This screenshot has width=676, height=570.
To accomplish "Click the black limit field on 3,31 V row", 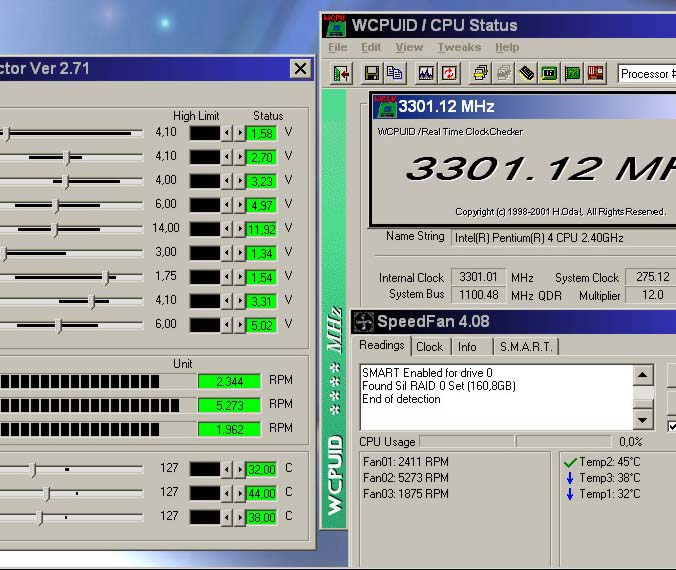I will point(205,301).
